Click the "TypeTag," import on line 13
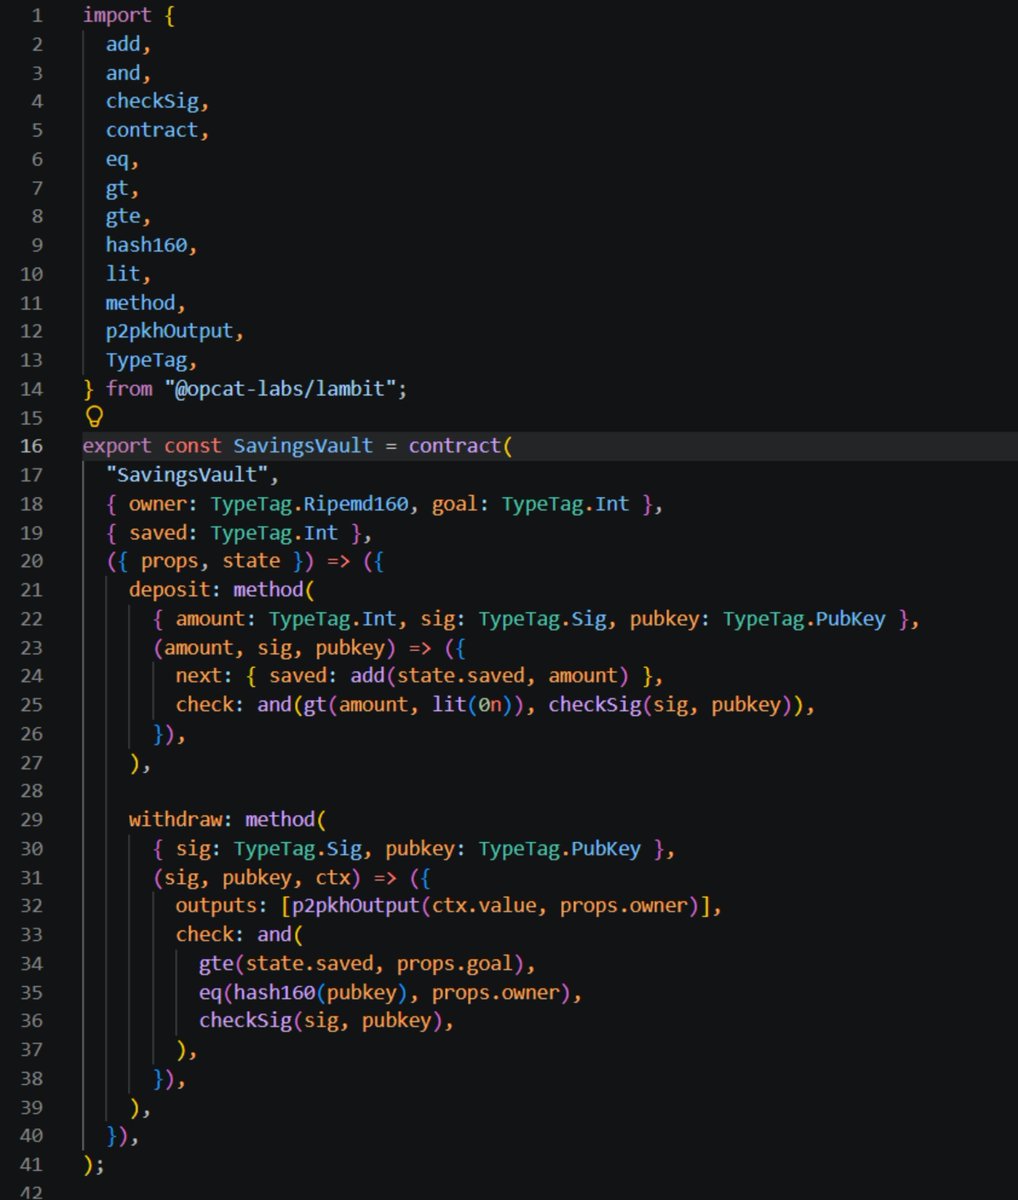Viewport: 1018px width, 1200px height. click(x=152, y=360)
